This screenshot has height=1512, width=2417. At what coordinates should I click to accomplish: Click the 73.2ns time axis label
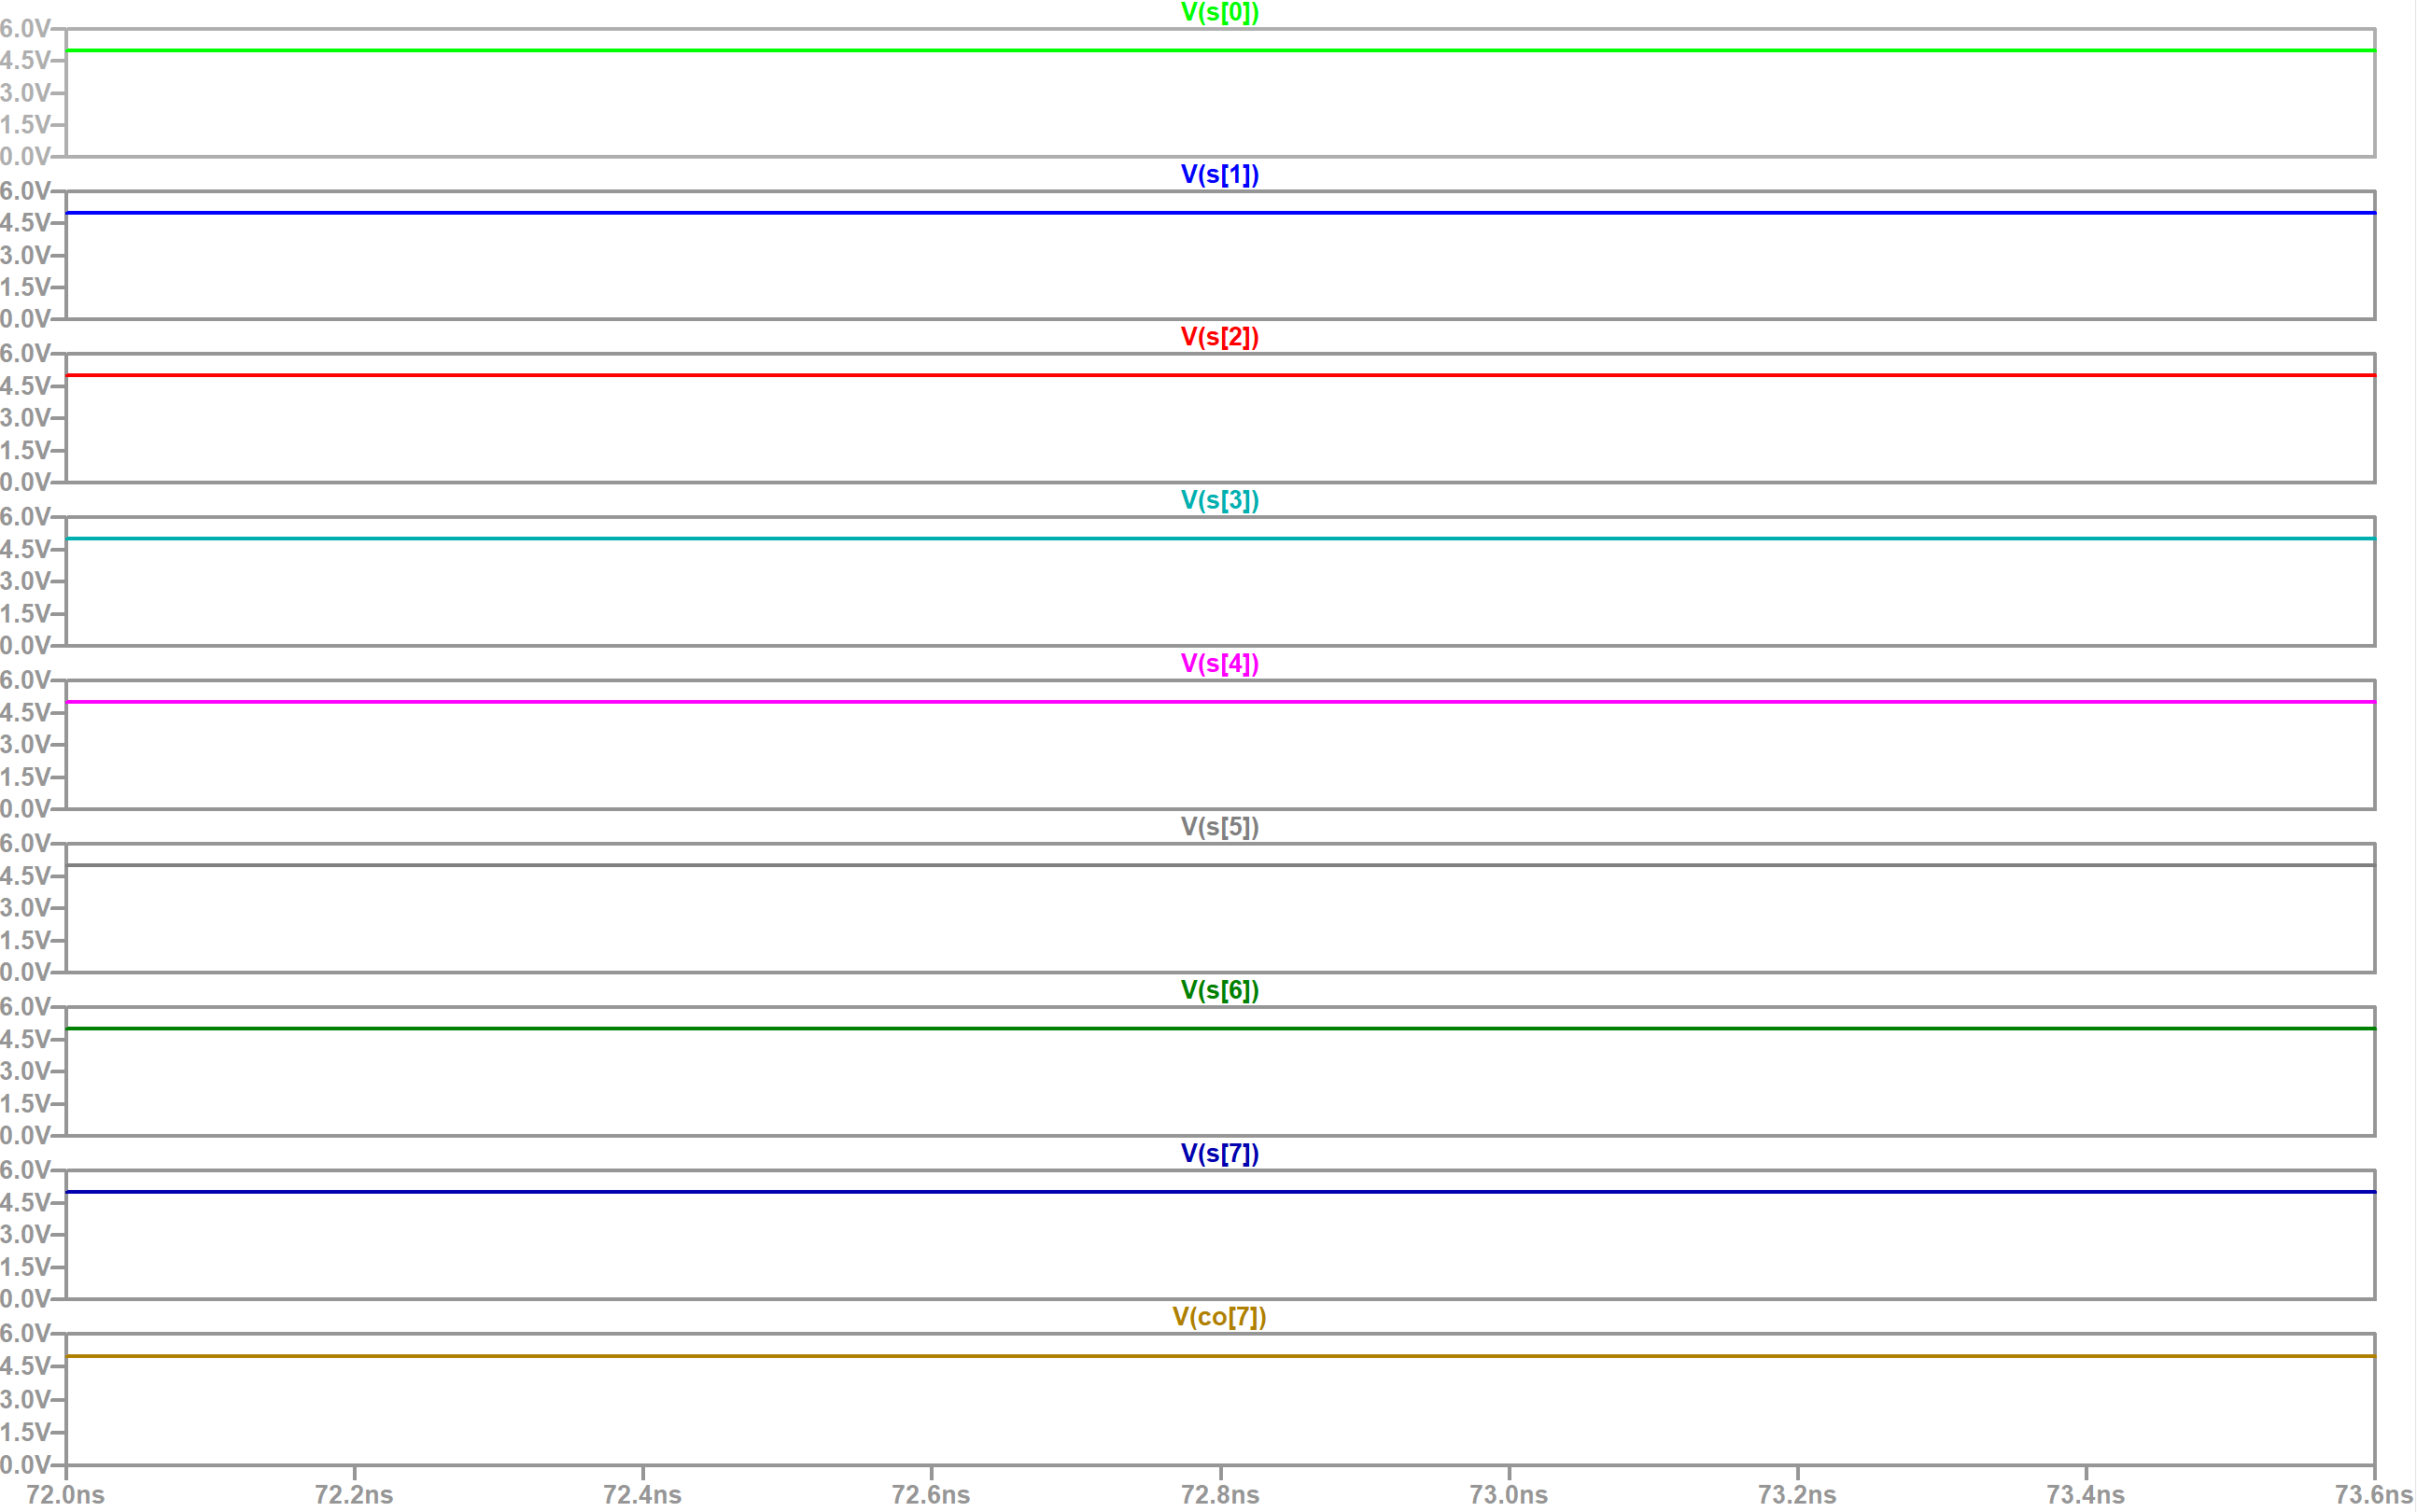[1797, 1495]
